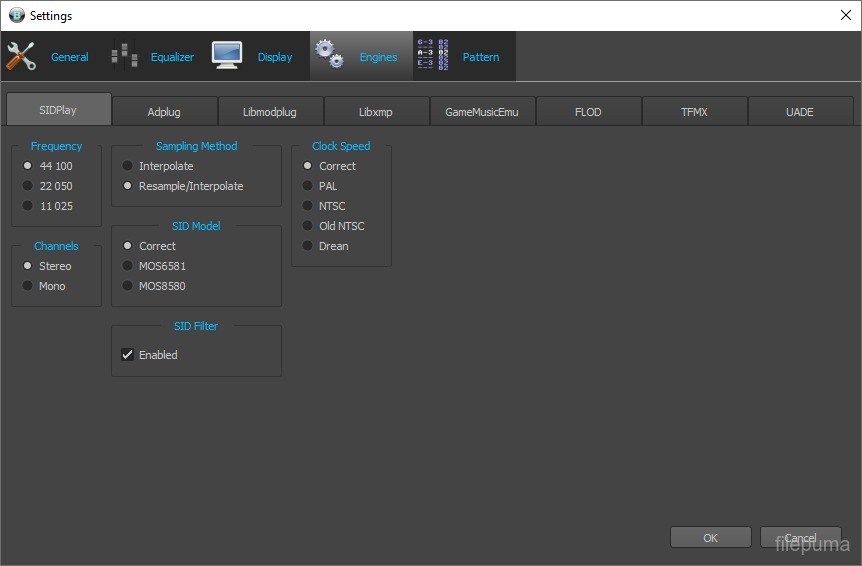Pick the Interpolate sampling method
The width and height of the screenshot is (862, 566).
tap(128, 166)
